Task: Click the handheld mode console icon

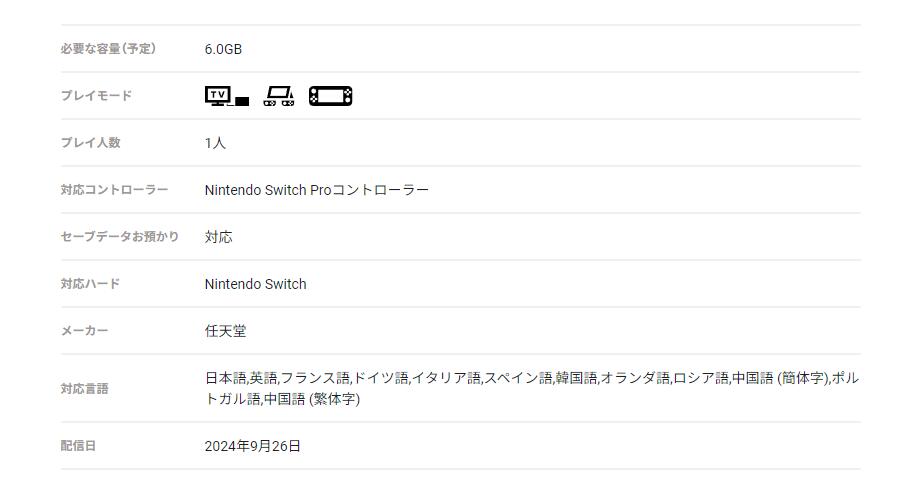Action: 330,96
